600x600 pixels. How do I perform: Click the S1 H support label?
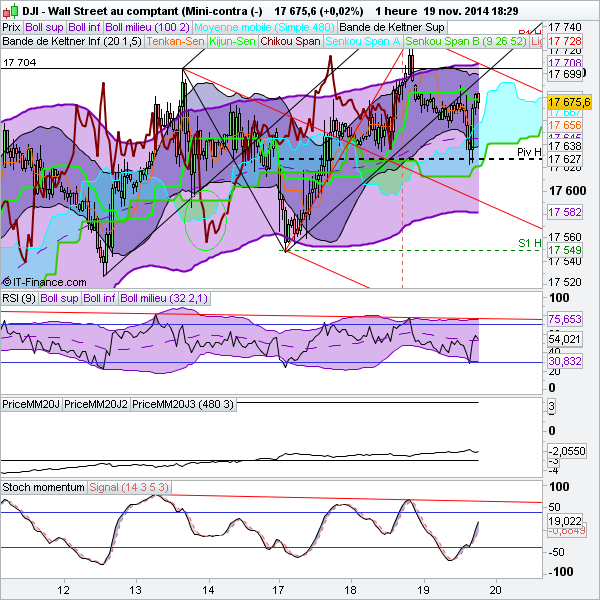[530, 243]
